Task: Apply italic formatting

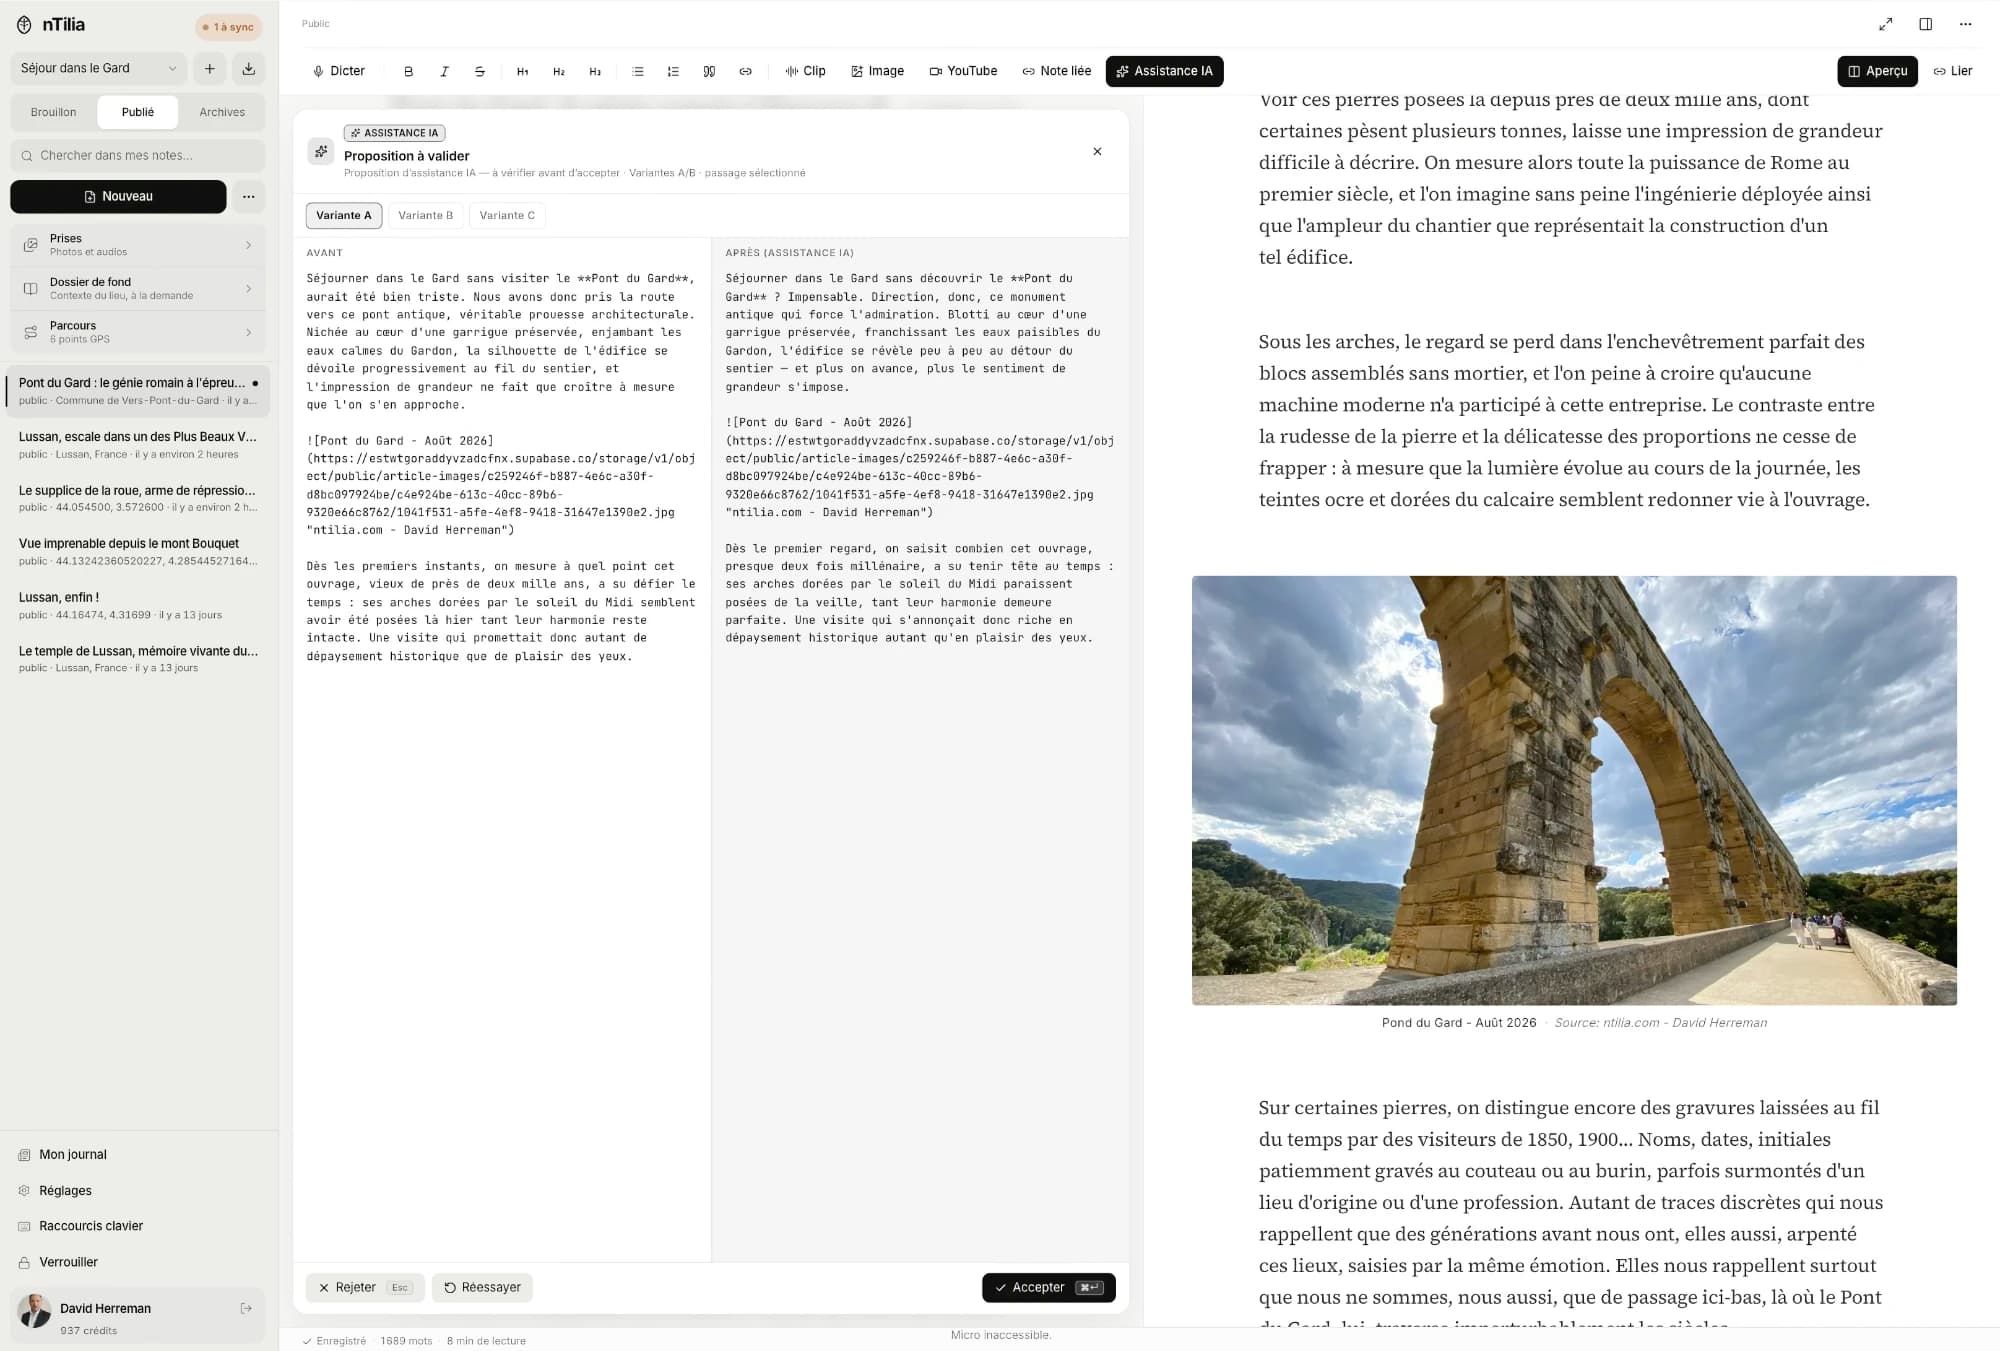Action: pyautogui.click(x=444, y=71)
